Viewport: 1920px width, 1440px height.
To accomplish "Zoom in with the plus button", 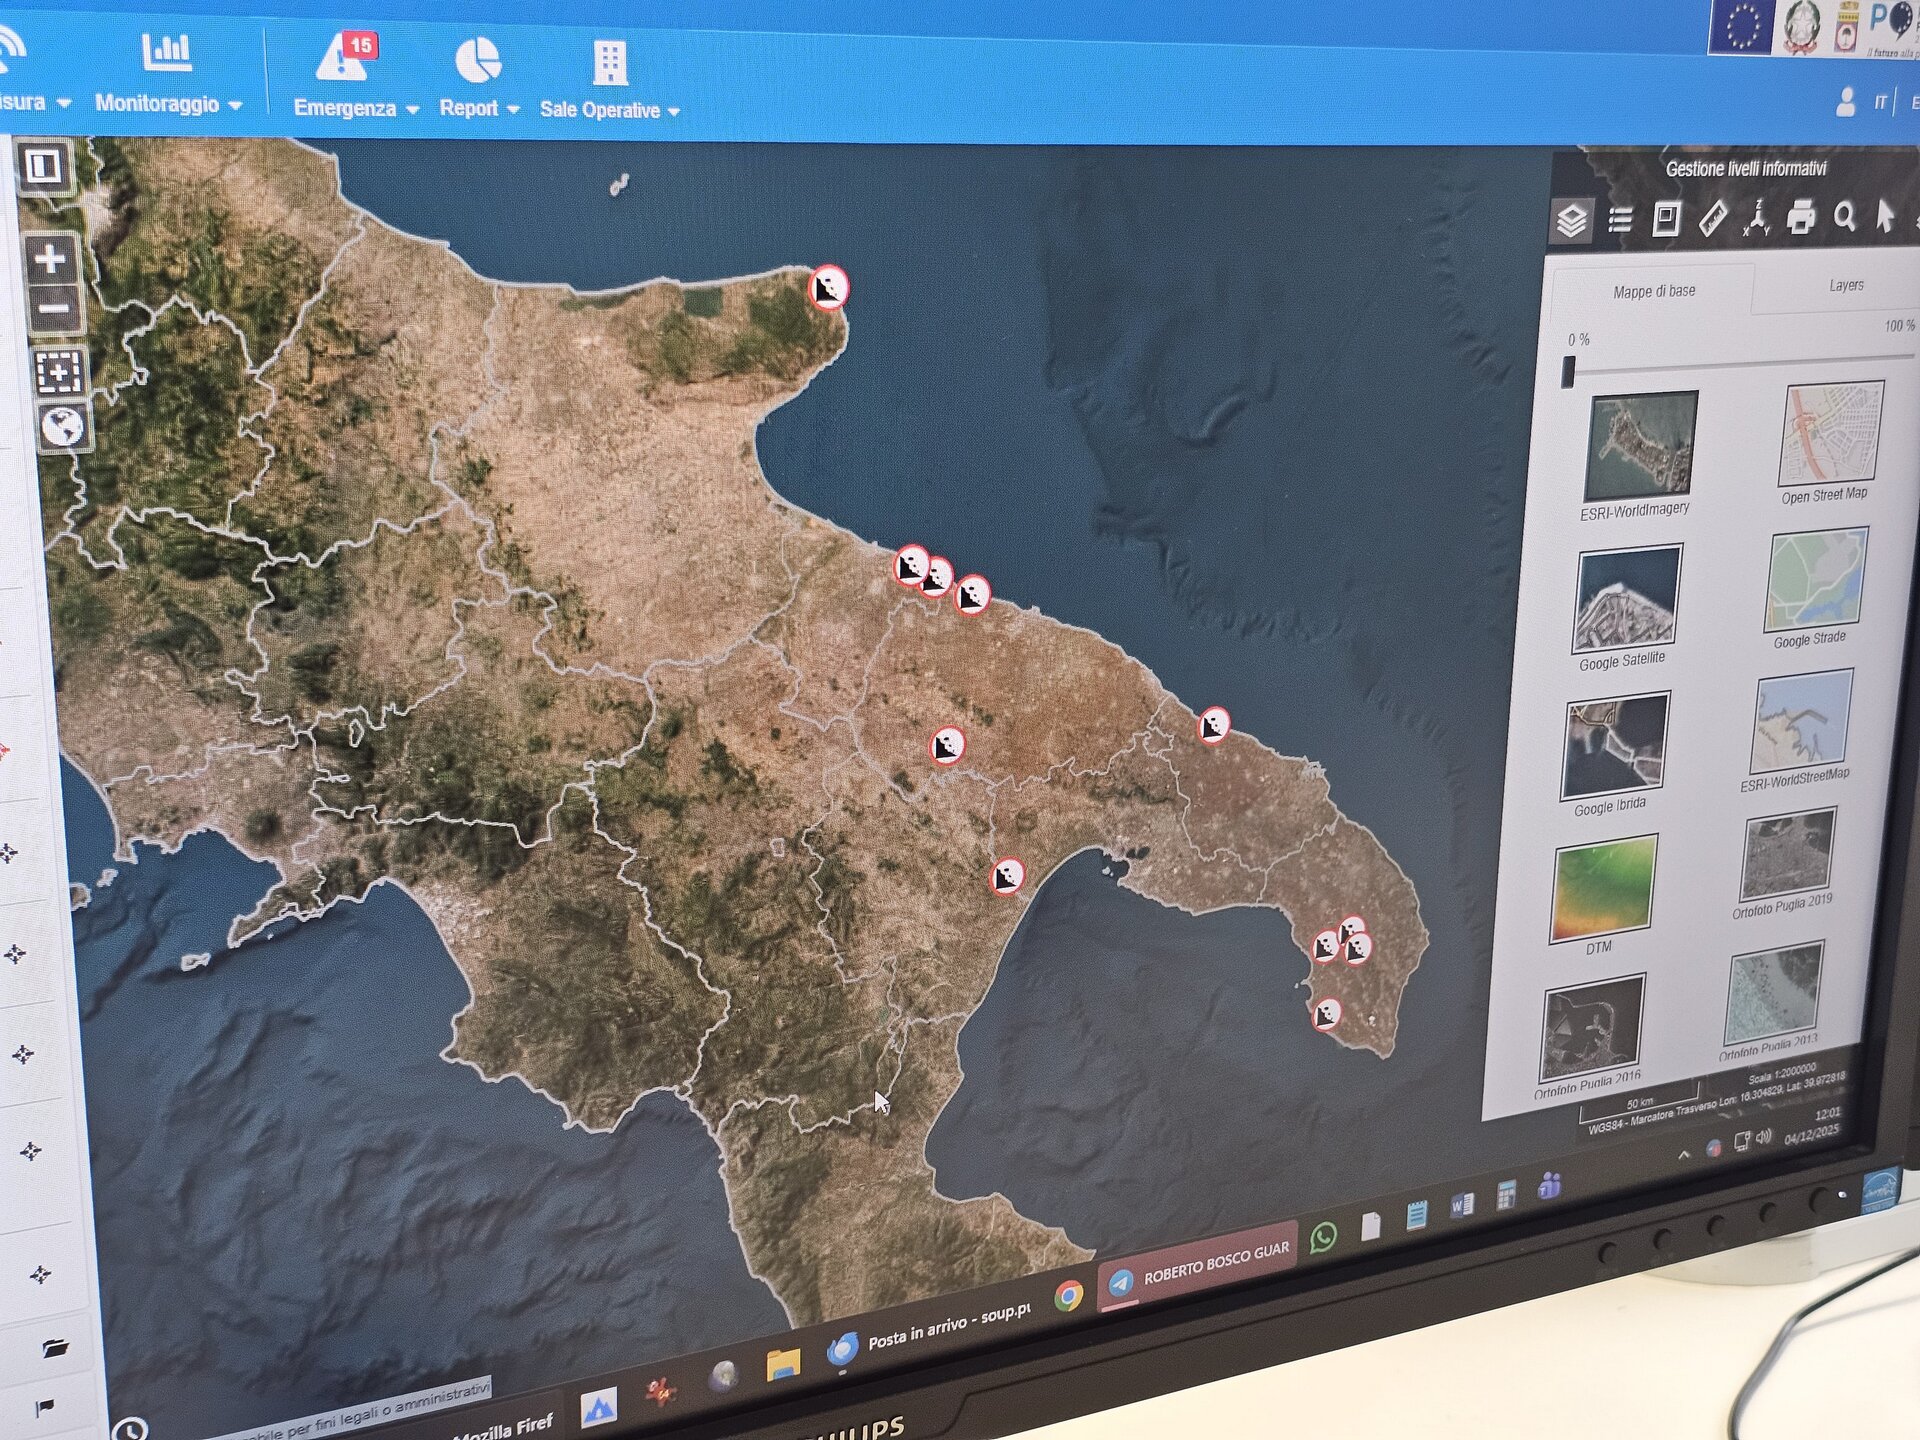I will click(x=50, y=259).
